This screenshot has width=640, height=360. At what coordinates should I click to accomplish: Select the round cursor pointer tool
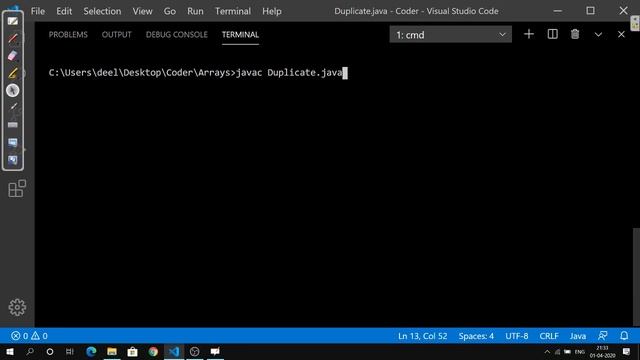[x=13, y=90]
